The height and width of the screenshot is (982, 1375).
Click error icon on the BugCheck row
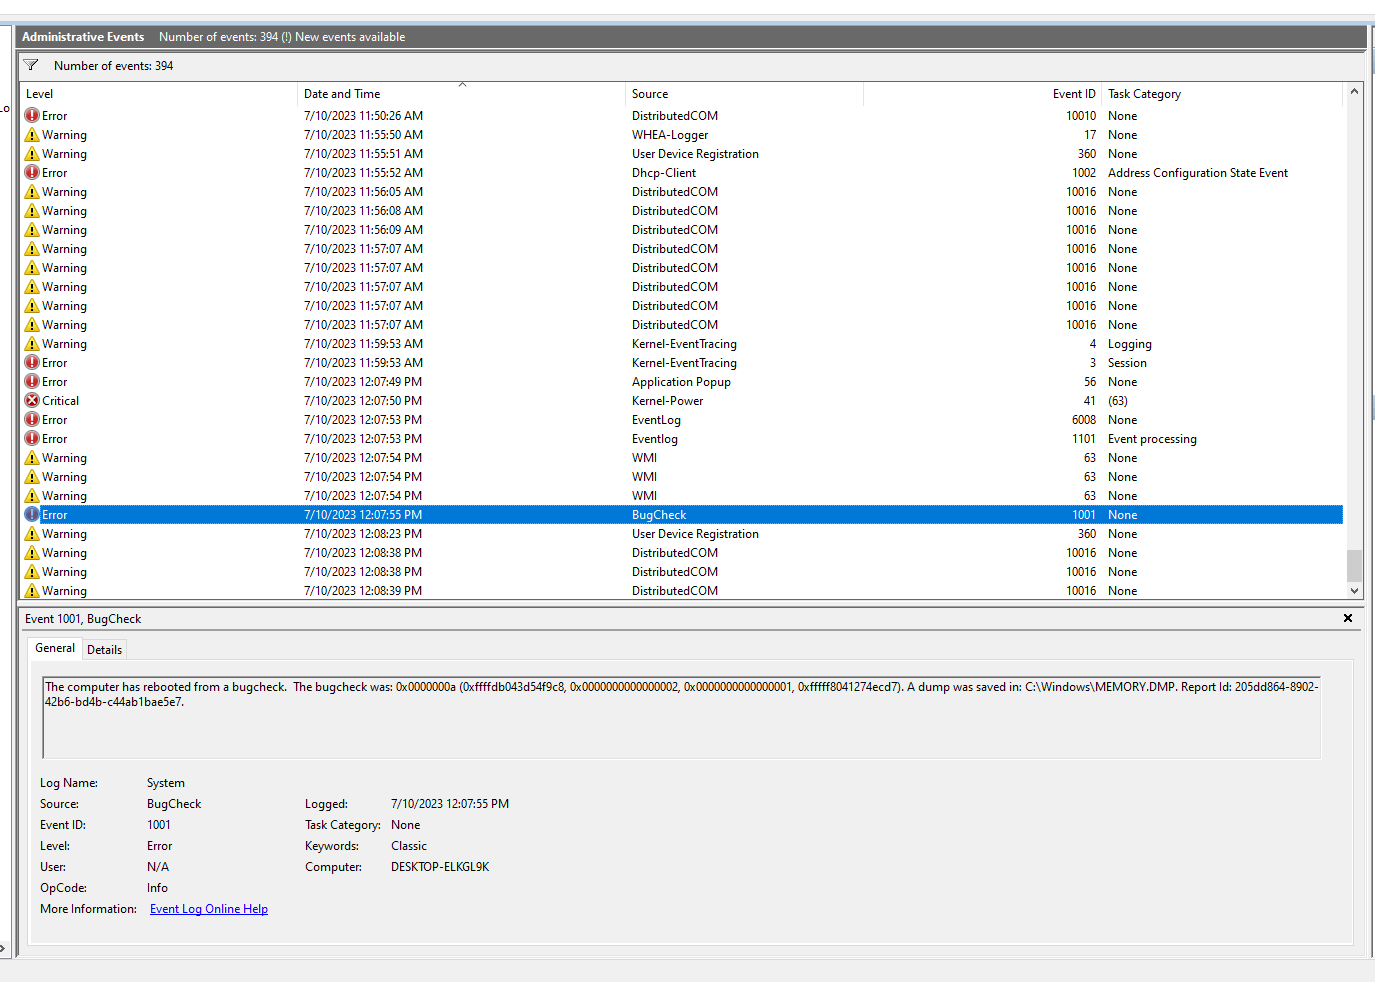pos(32,515)
